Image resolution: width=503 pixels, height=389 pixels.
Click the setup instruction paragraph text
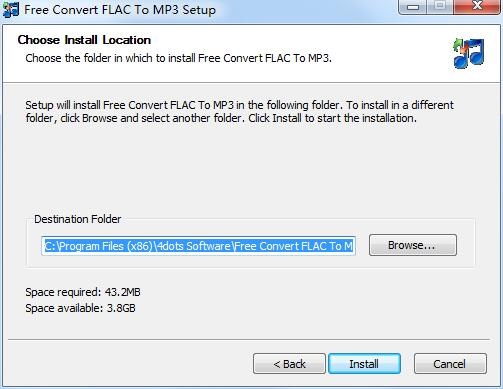(x=239, y=112)
